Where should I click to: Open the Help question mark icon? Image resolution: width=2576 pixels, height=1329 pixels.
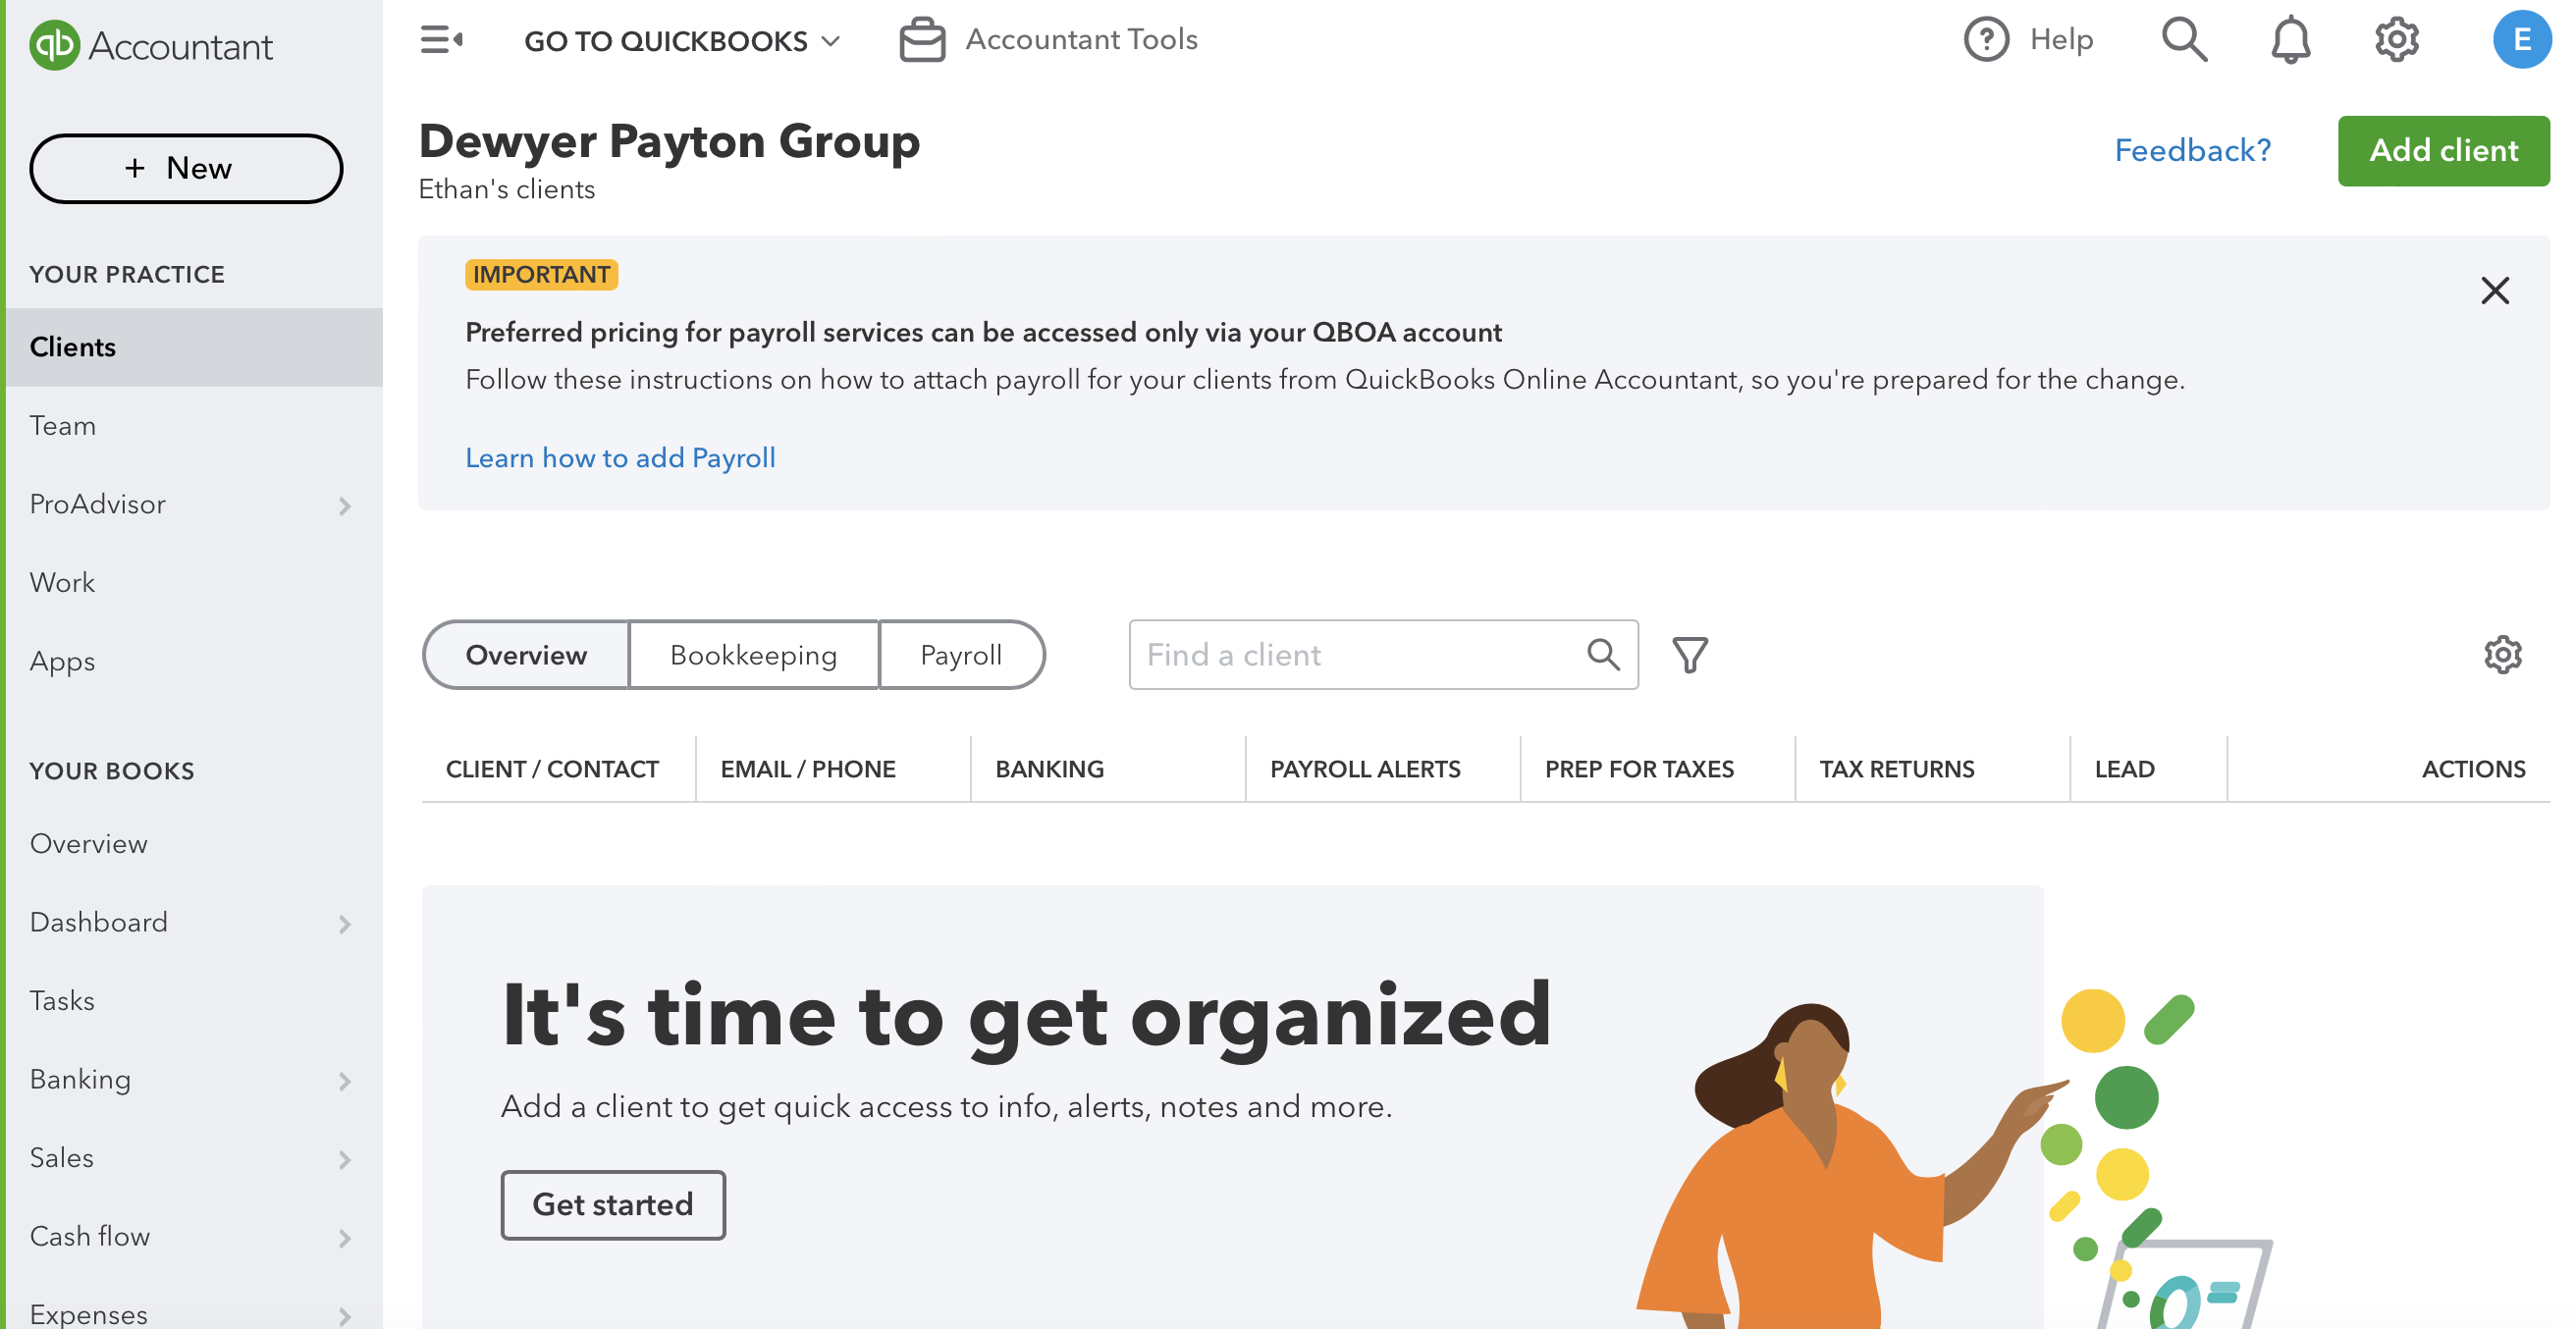click(1986, 40)
